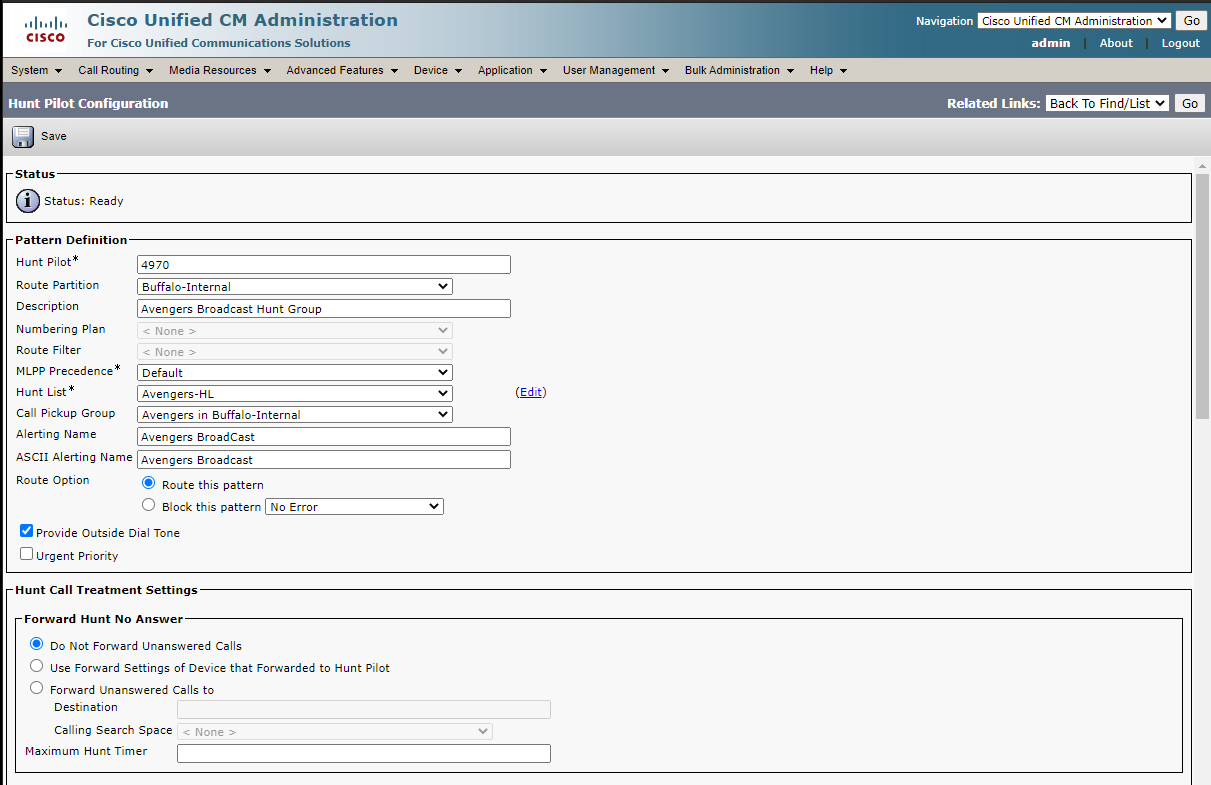Click the Description input field

(x=324, y=309)
